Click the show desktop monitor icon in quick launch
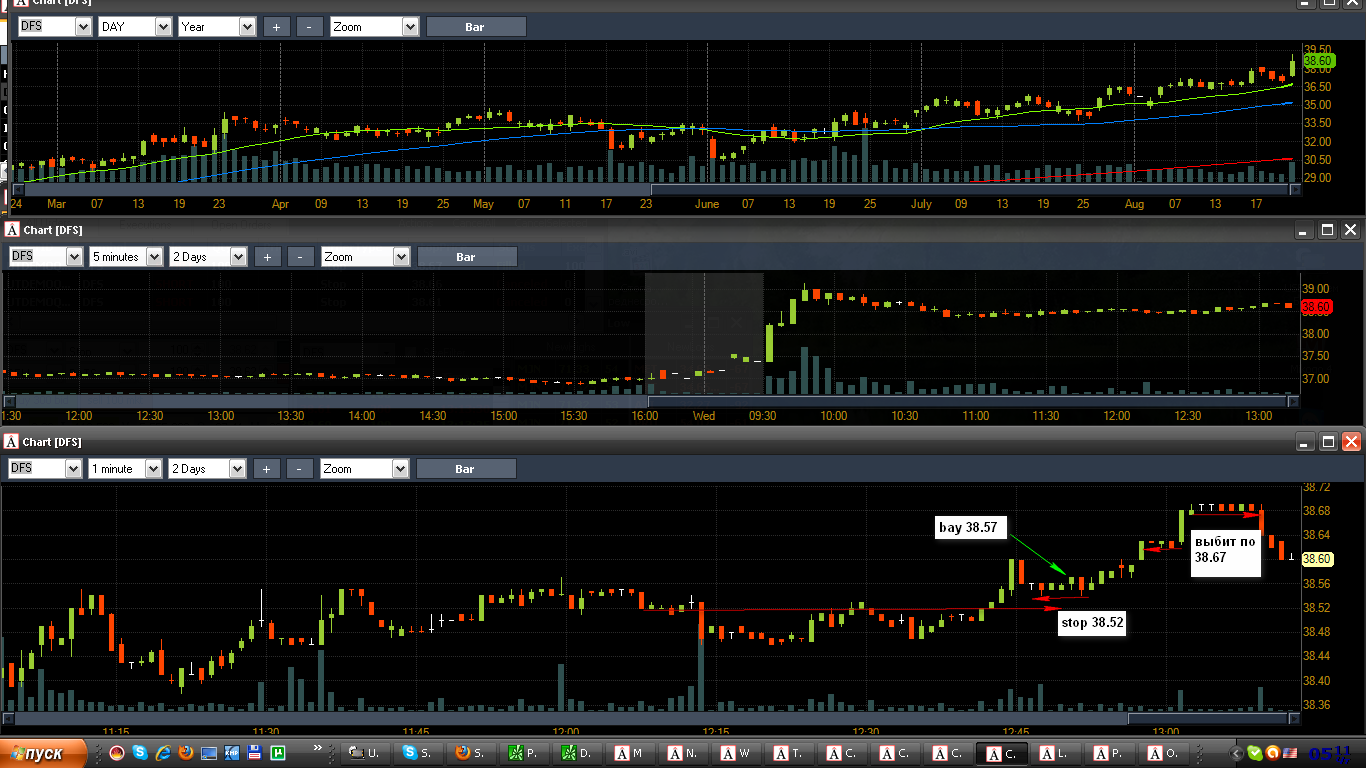Viewport: 1366px width, 768px height. (209, 753)
